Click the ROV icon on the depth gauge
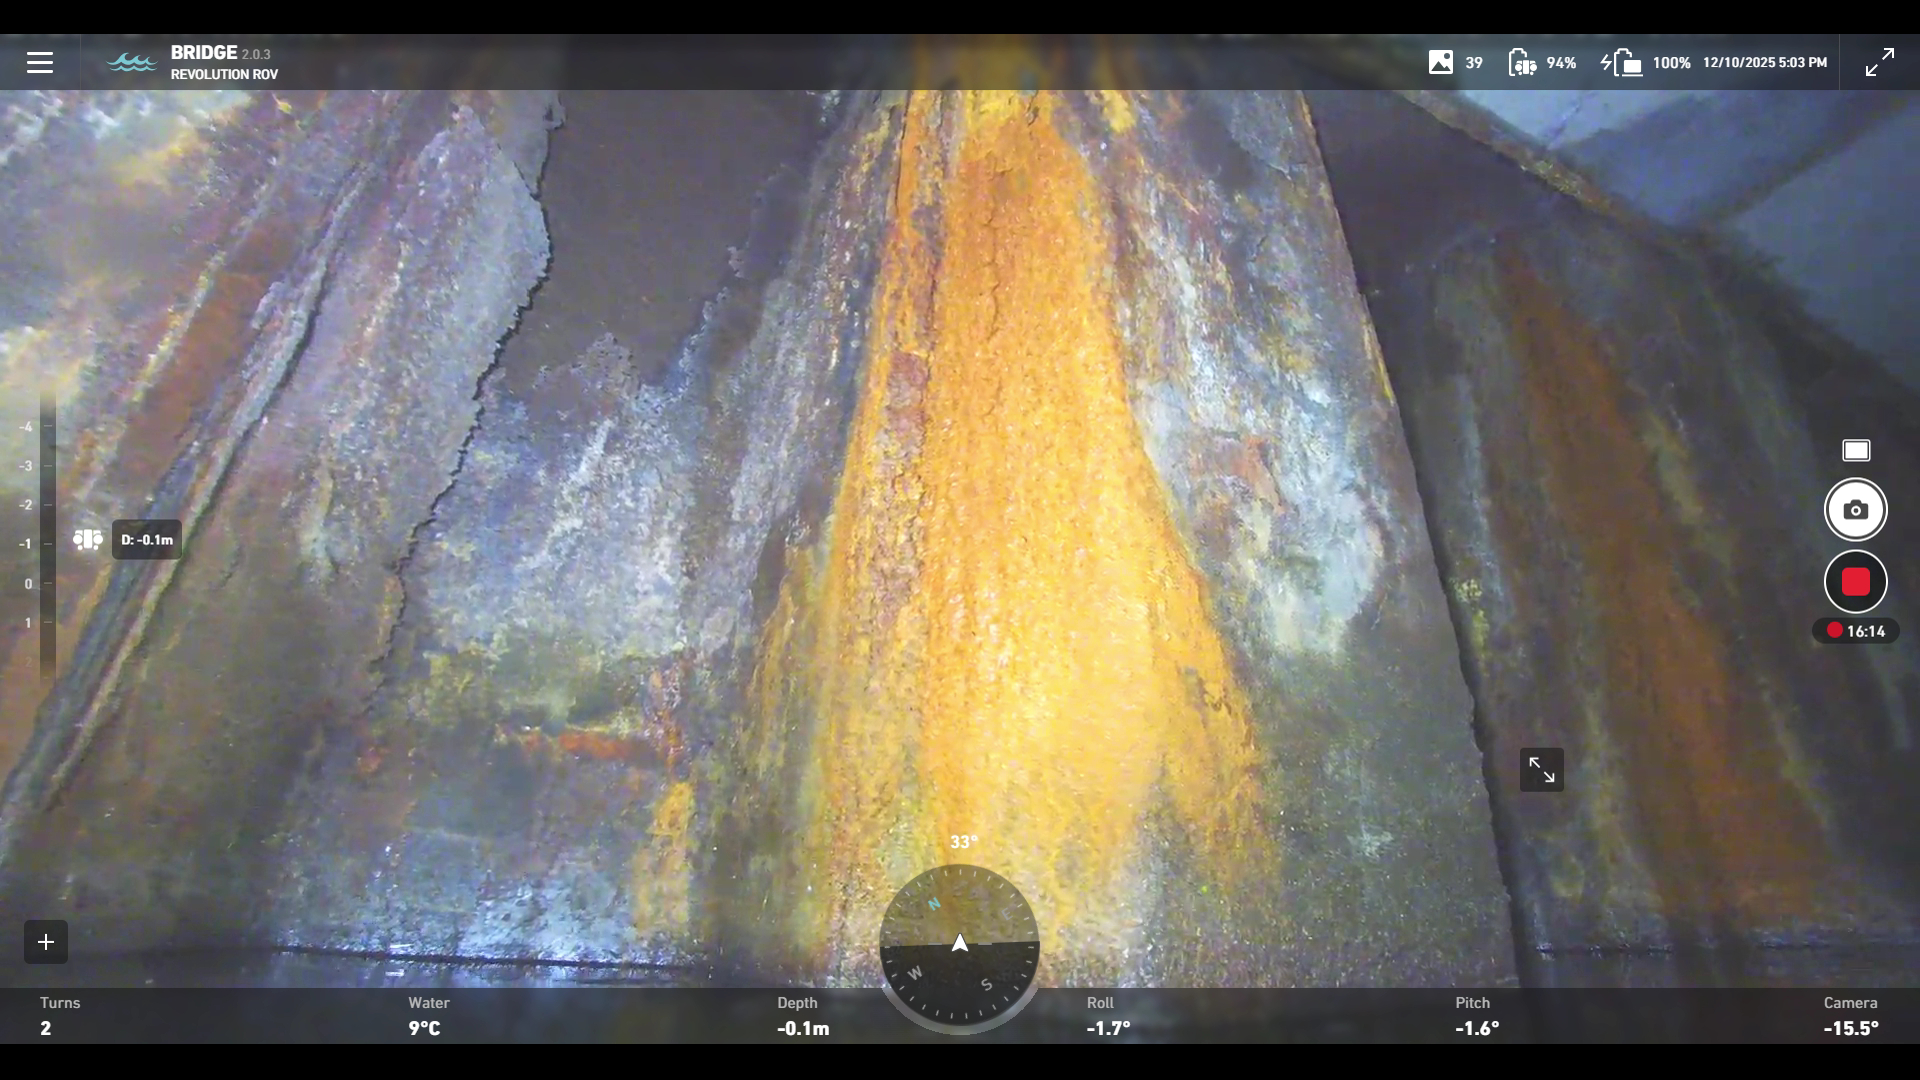The height and width of the screenshot is (1080, 1920). [88, 540]
